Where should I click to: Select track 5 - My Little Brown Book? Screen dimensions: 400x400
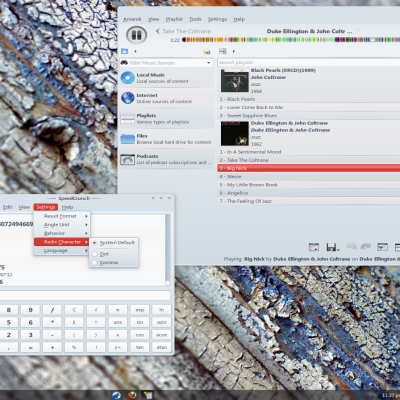(x=309, y=185)
